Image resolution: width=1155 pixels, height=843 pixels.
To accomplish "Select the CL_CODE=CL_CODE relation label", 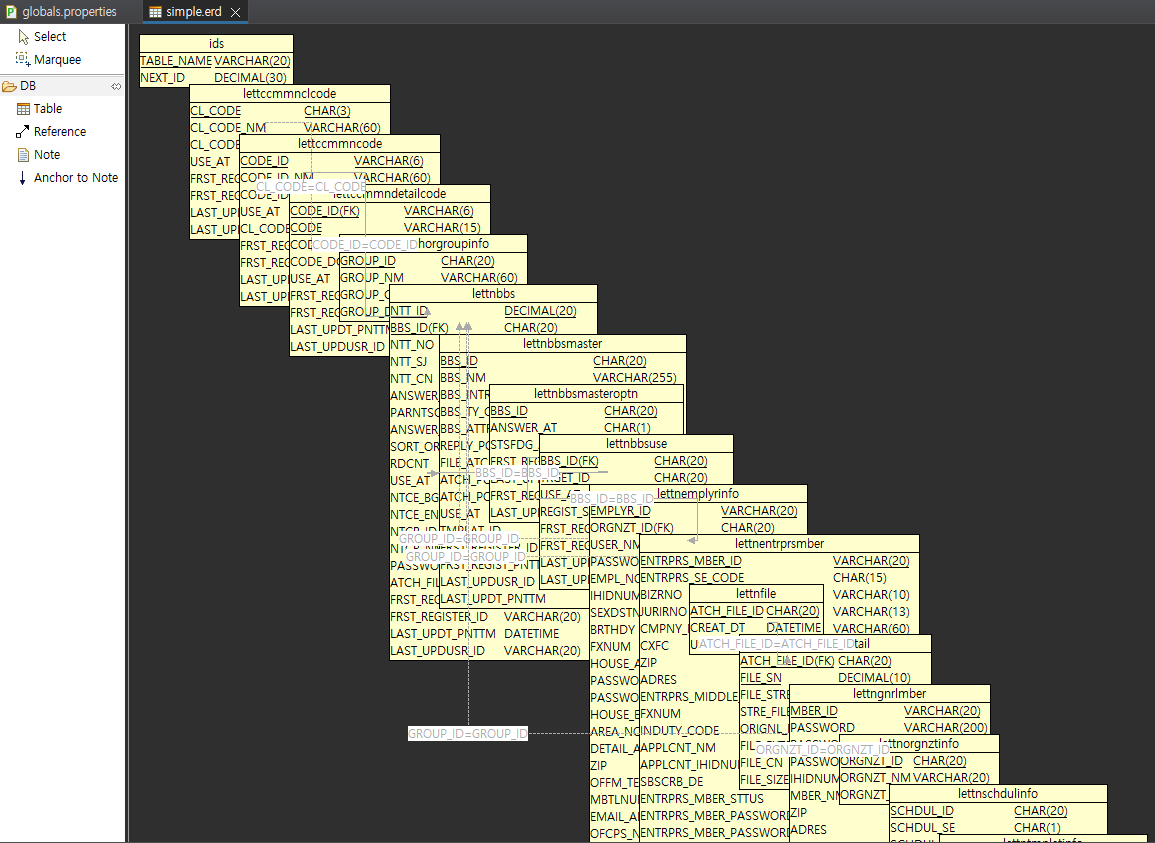I will (x=311, y=187).
